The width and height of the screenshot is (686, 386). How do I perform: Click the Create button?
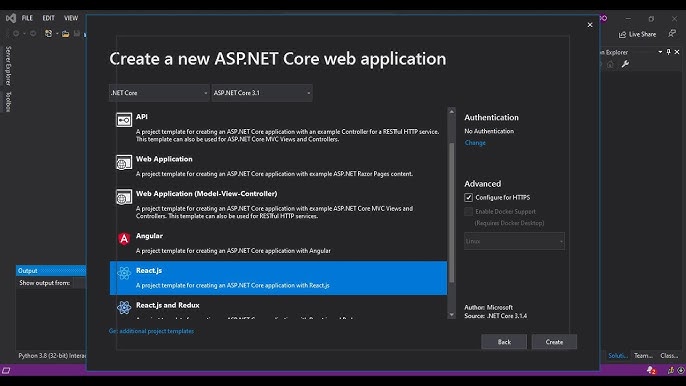click(554, 342)
